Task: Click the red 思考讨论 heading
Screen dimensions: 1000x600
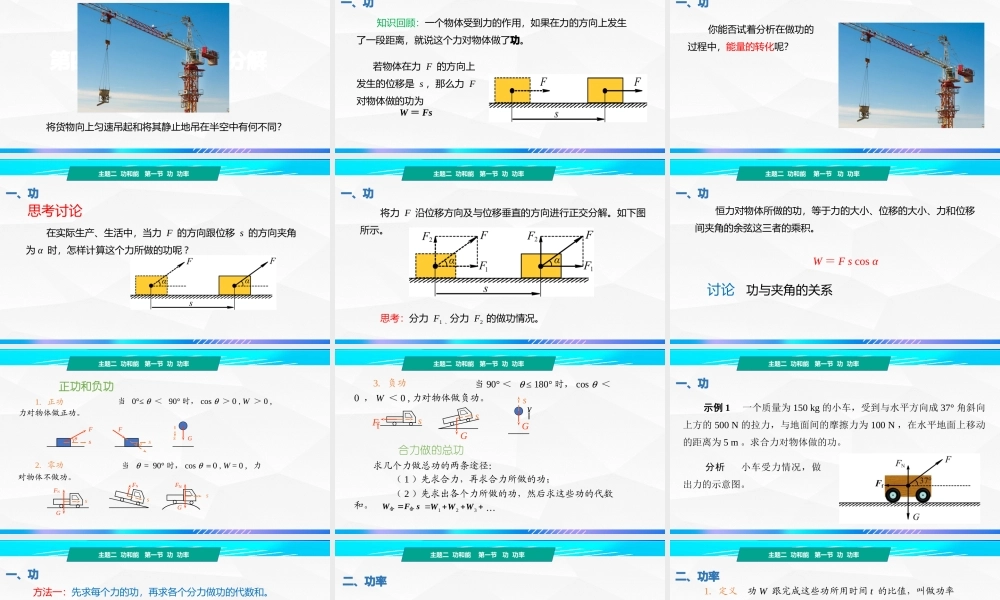Action: pos(55,211)
